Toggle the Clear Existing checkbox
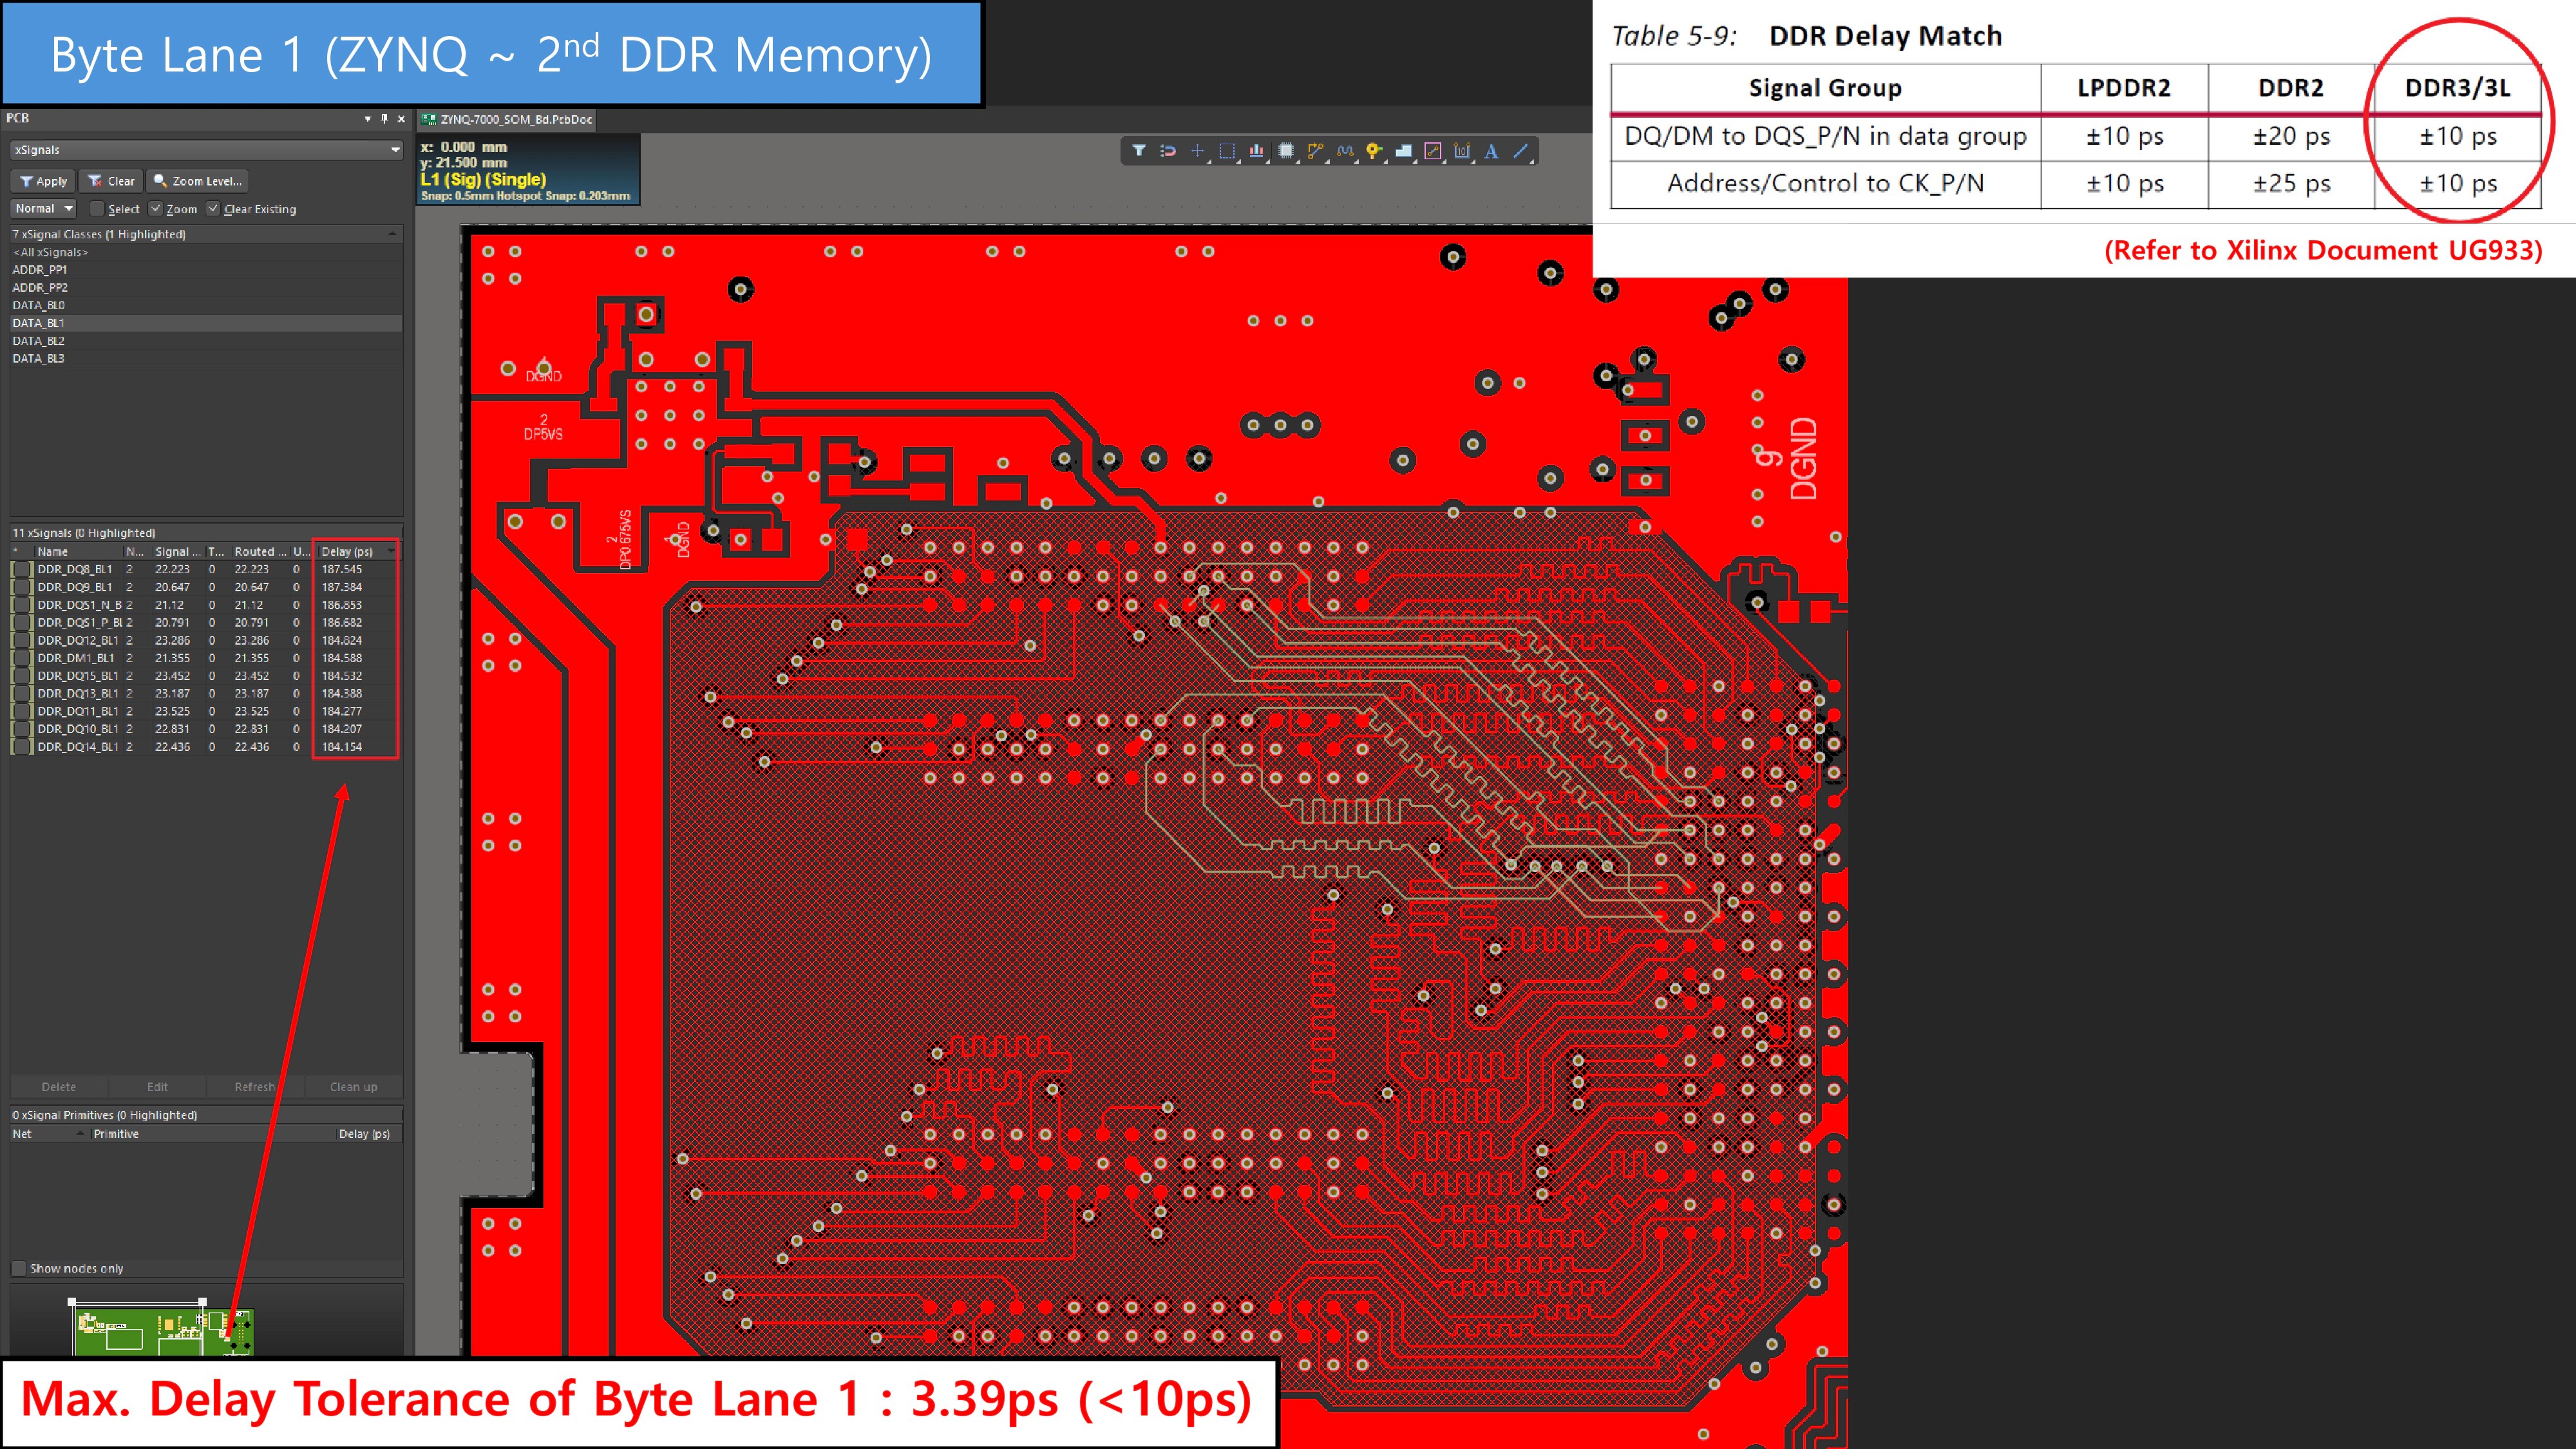The image size is (2576, 1449). click(x=213, y=208)
